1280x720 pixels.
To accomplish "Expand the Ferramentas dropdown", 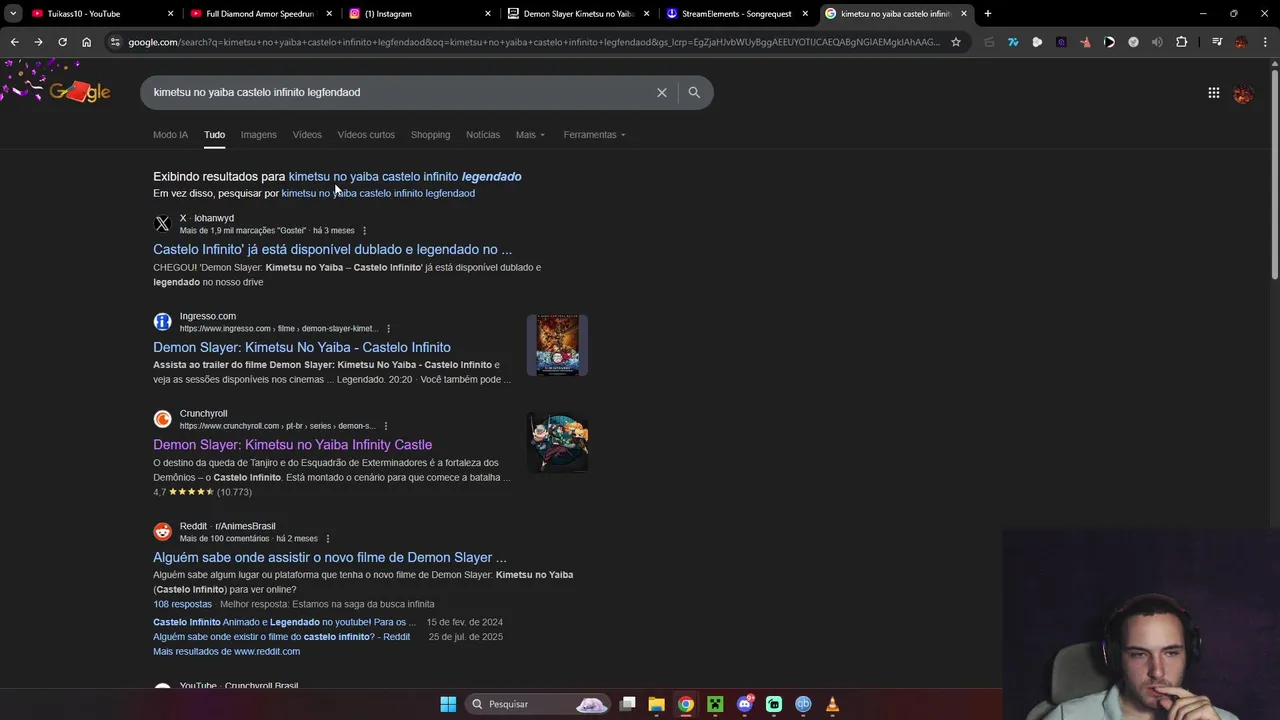I will point(594,135).
